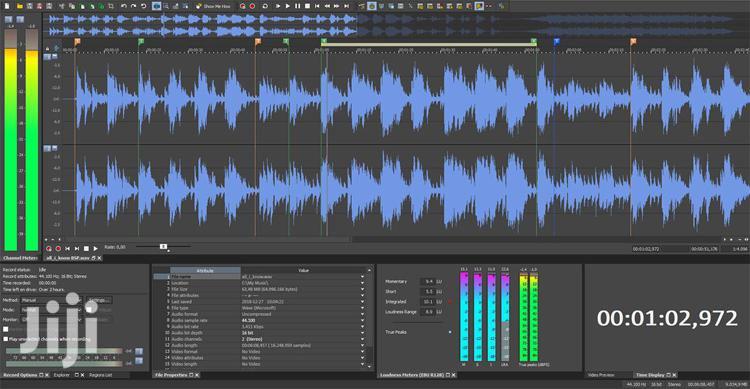Click the selected region bar on the ruler
Viewport: 750px width, 389px height.
pos(429,44)
